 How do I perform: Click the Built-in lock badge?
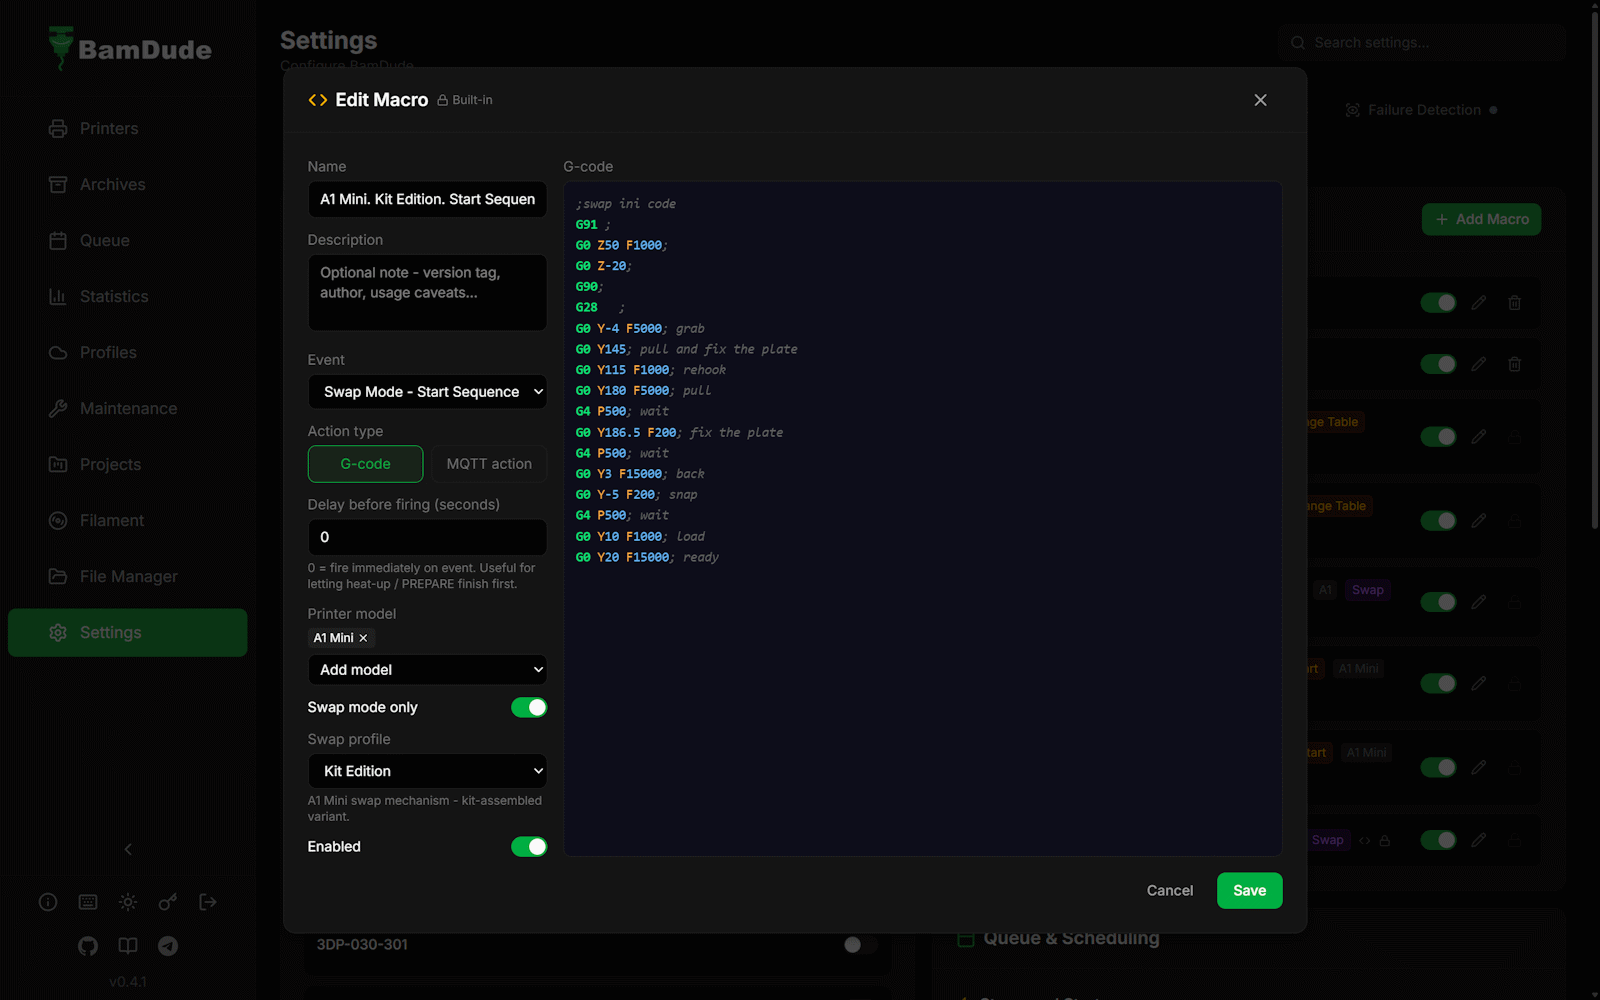pos(465,100)
